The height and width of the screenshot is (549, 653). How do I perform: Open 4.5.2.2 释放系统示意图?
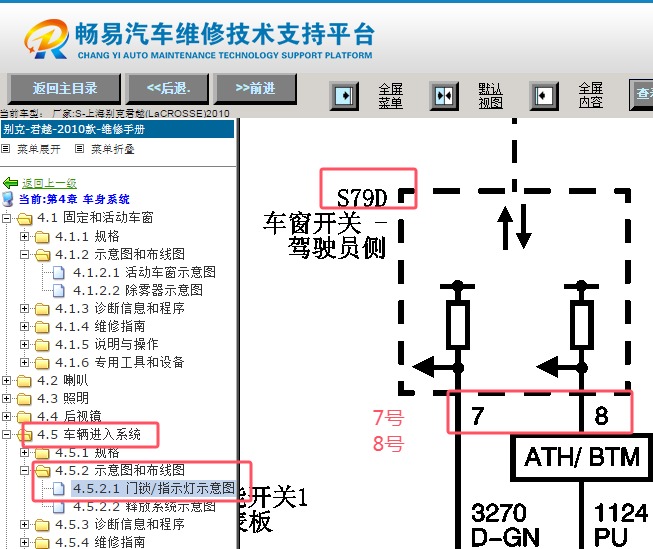pyautogui.click(x=144, y=507)
